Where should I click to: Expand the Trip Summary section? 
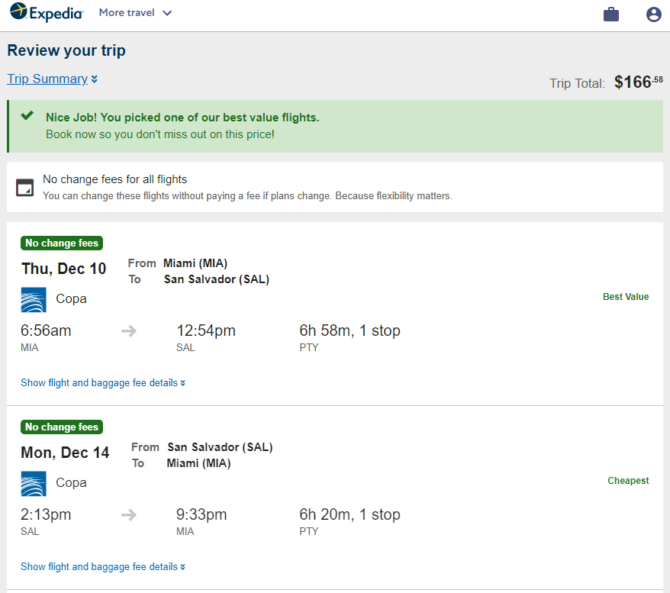(52, 79)
